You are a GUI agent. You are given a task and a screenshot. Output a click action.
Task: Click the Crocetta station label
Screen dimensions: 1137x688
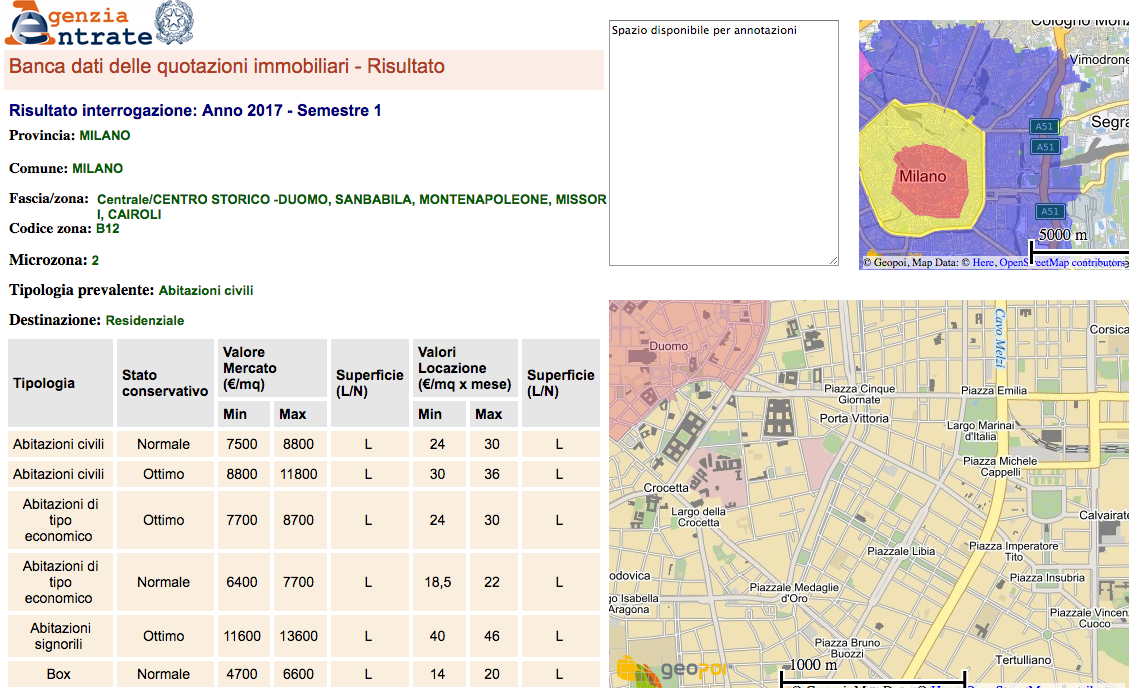[666, 488]
